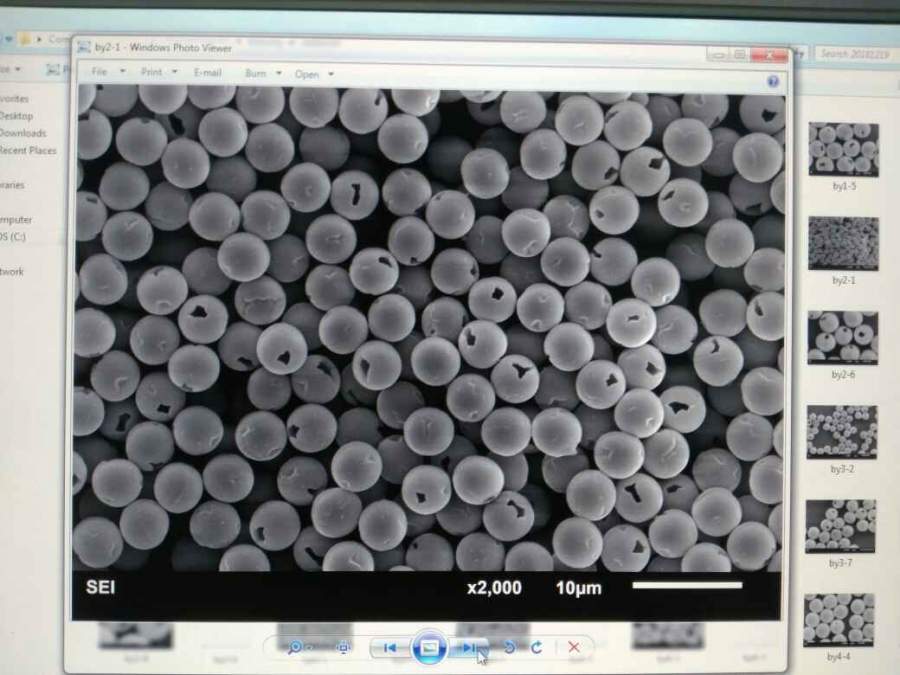The height and width of the screenshot is (675, 900).
Task: Select the by1-5 thumbnail
Action: (x=843, y=149)
